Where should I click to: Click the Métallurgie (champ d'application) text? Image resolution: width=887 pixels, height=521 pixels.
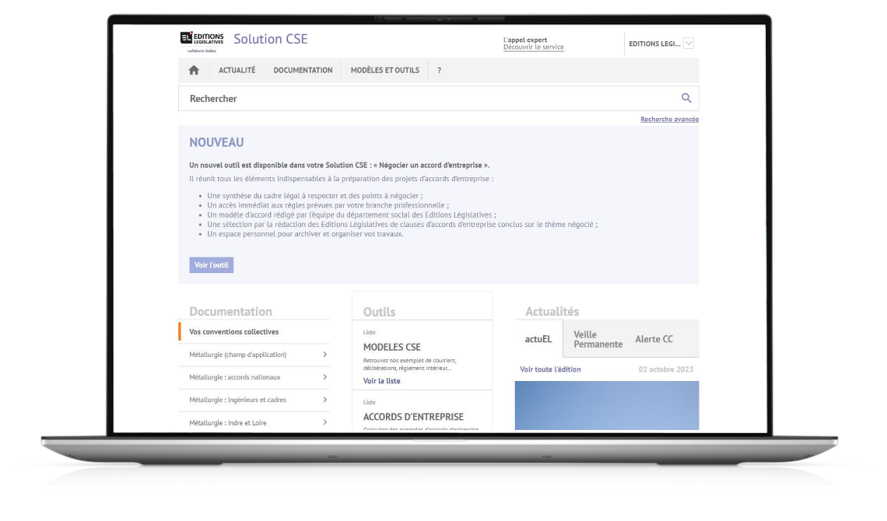(x=238, y=355)
